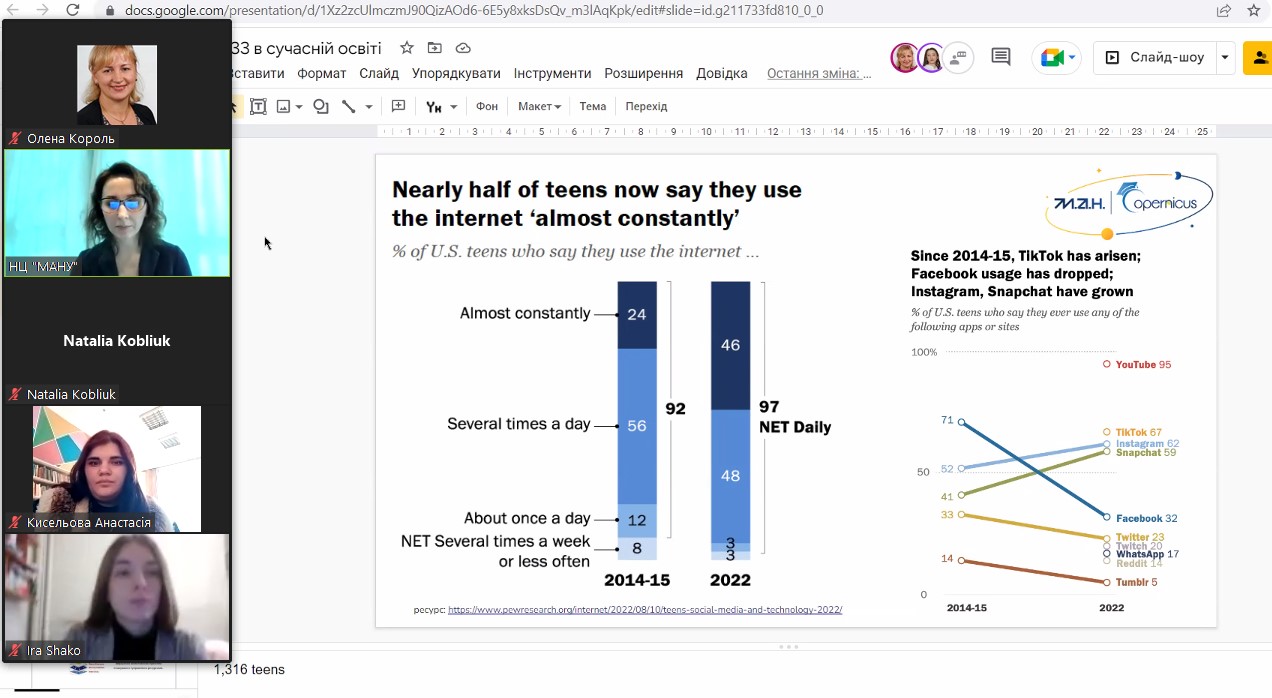Expand the line tool dropdown arrow
Image resolution: width=1272 pixels, height=698 pixels.
[369, 106]
